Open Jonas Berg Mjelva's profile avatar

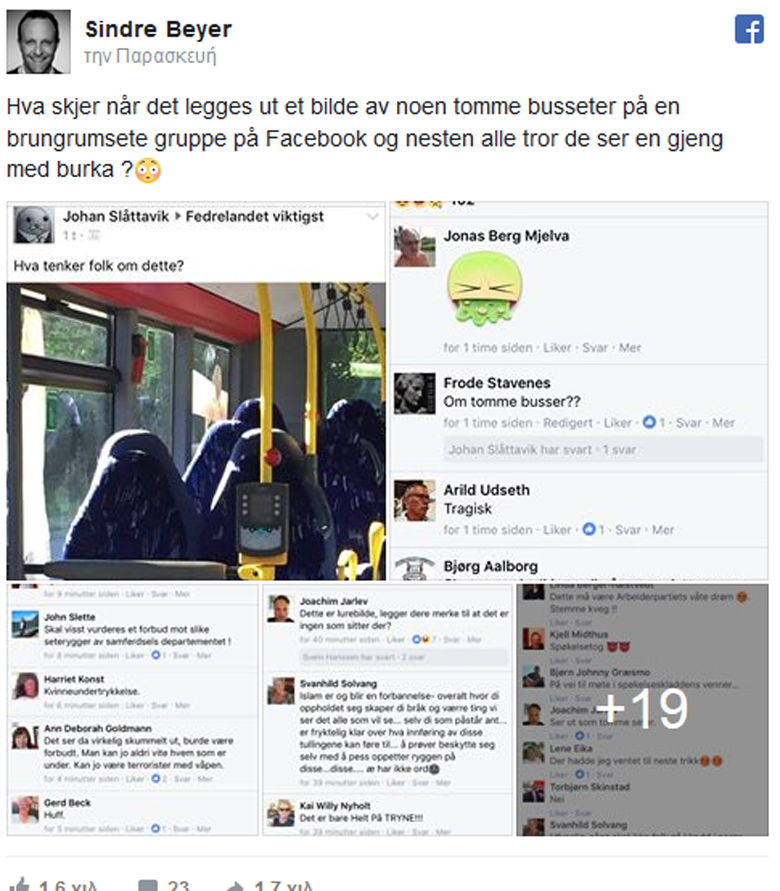coord(415,247)
